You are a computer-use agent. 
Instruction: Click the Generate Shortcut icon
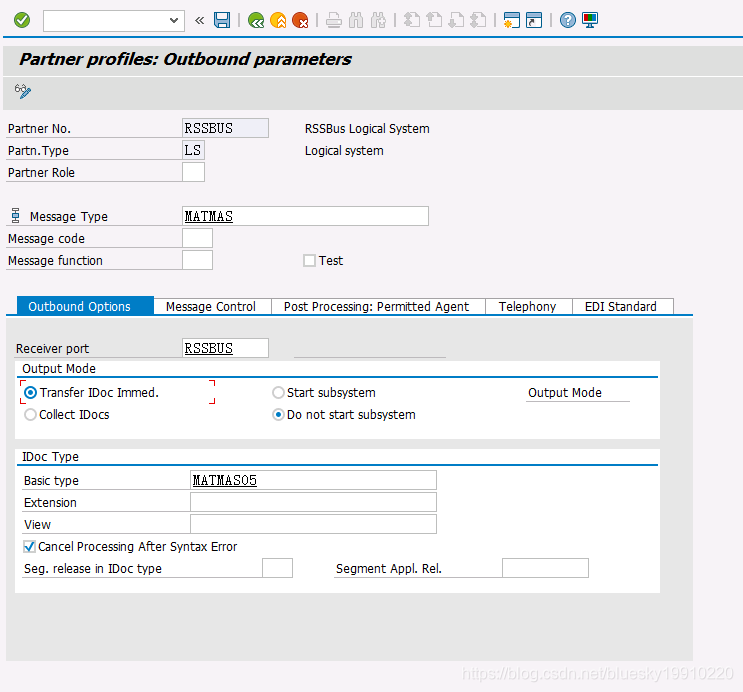(534, 20)
